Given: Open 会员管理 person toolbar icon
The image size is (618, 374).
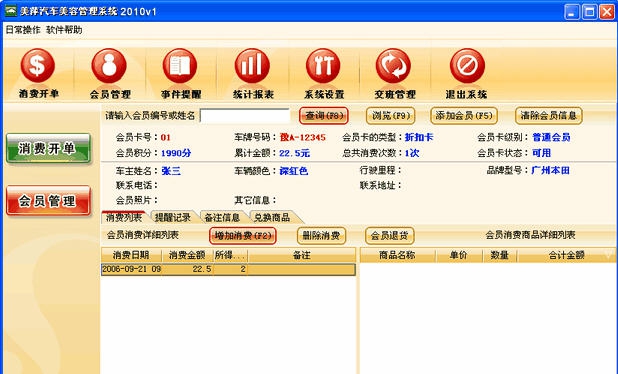Looking at the screenshot, I should pos(109,66).
